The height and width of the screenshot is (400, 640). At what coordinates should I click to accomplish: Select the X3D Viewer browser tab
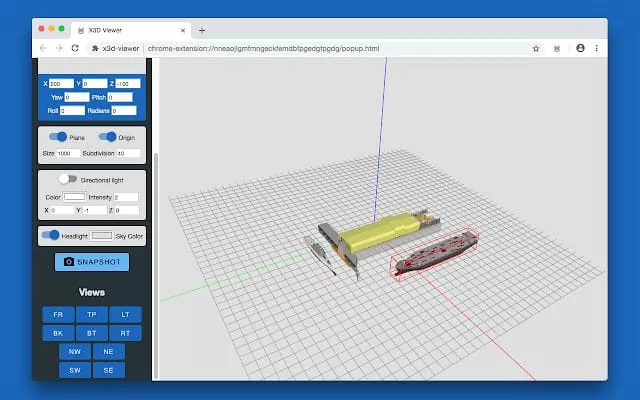[130, 30]
